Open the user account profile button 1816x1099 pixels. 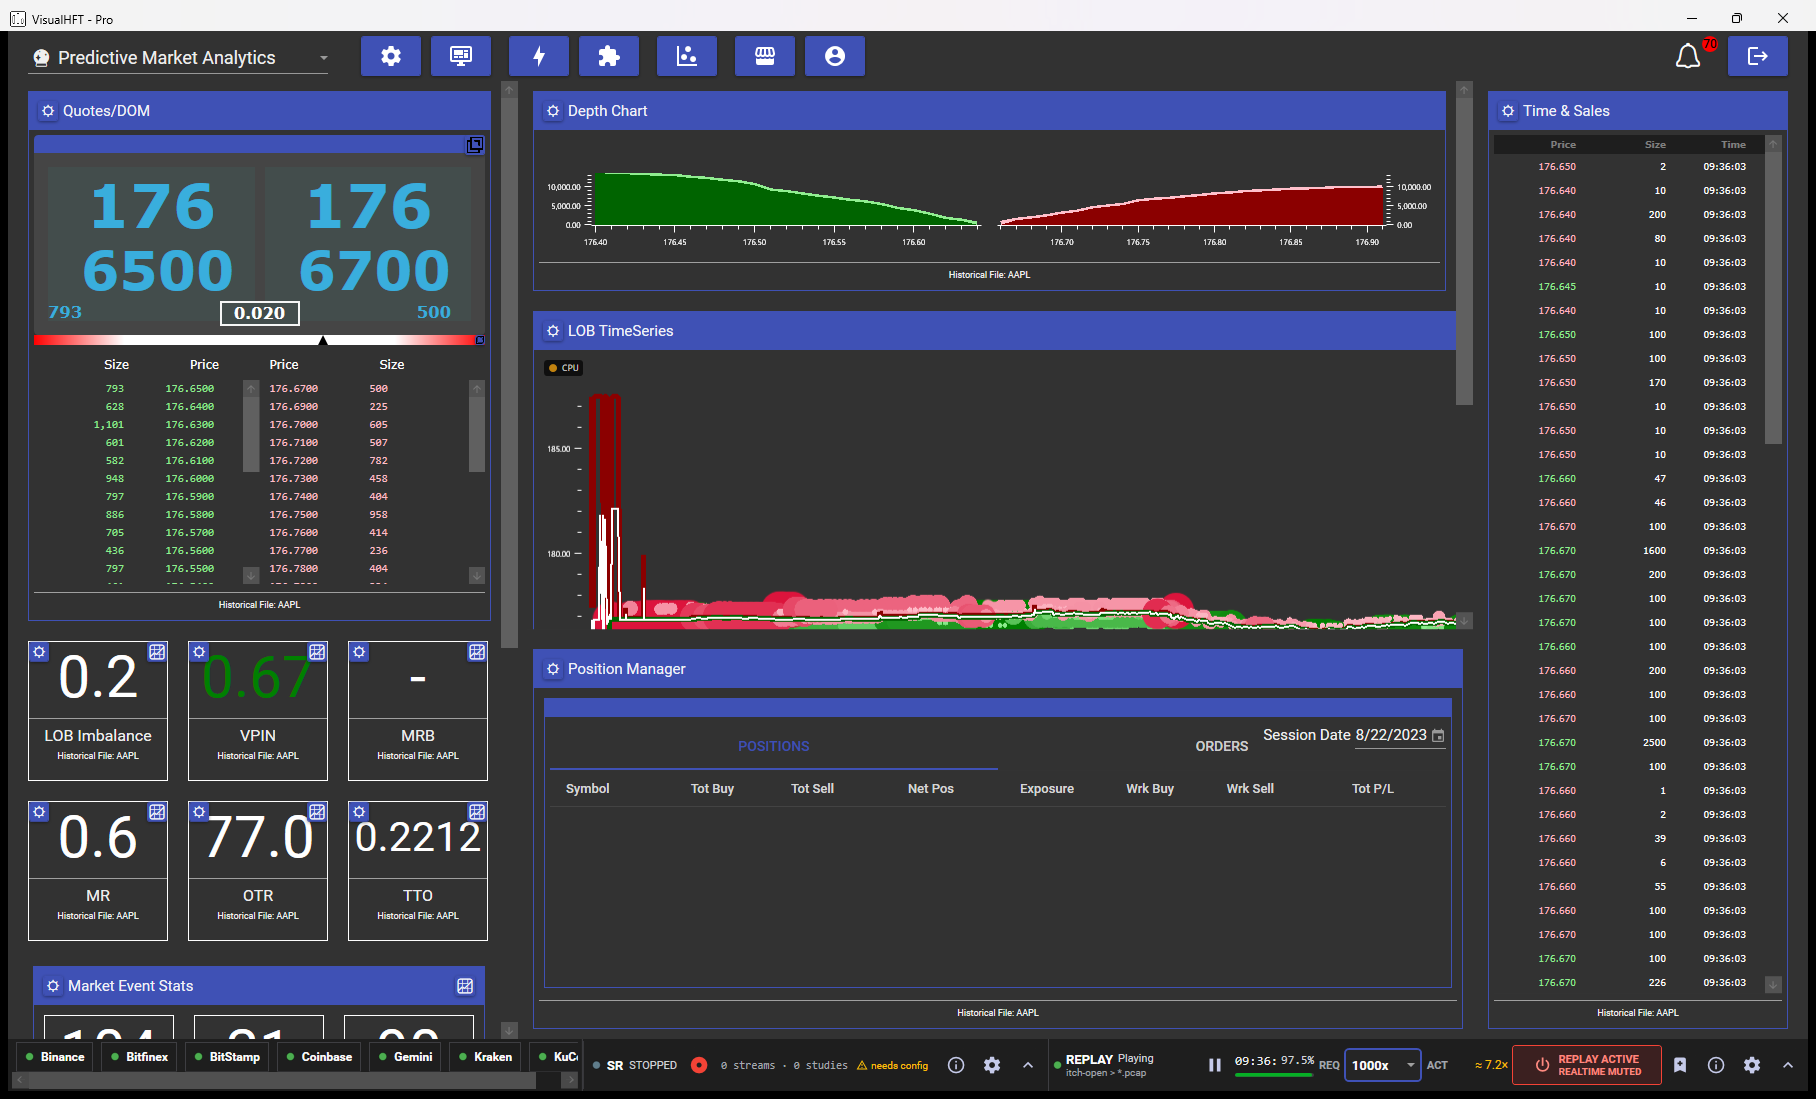(835, 56)
